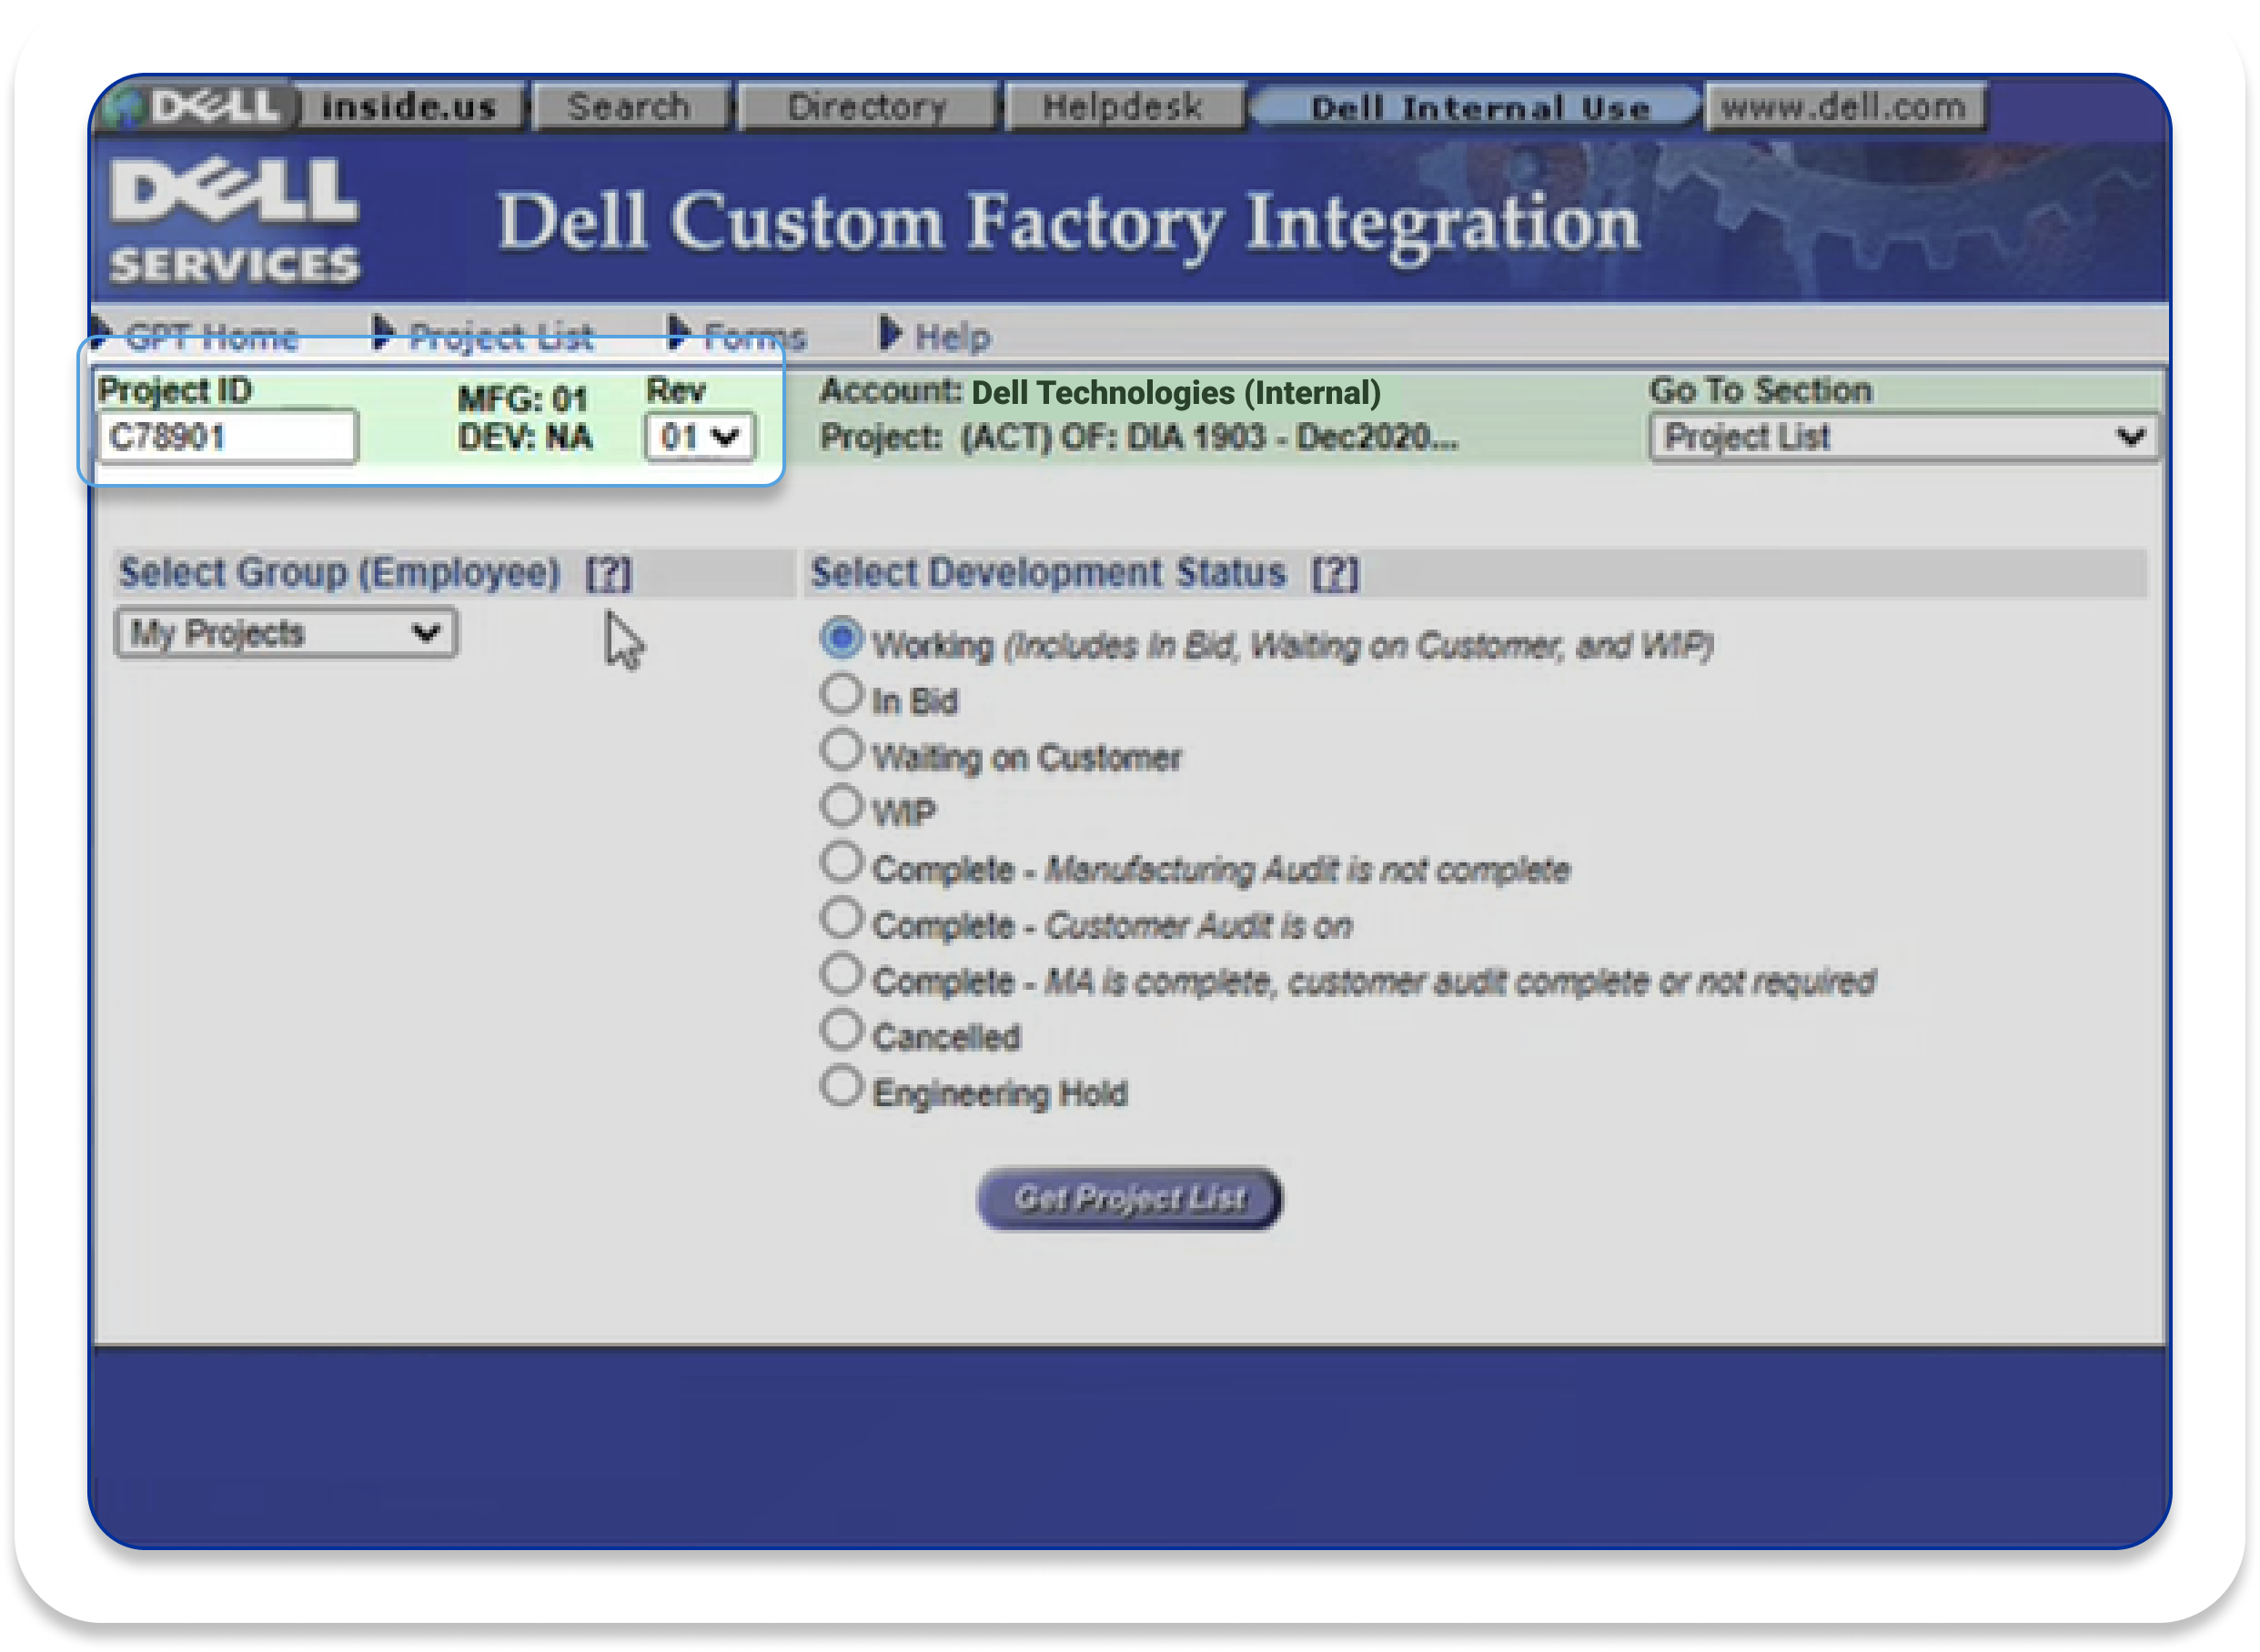Click the Dell Services logo
This screenshot has height=1652, width=2260.
(233, 220)
